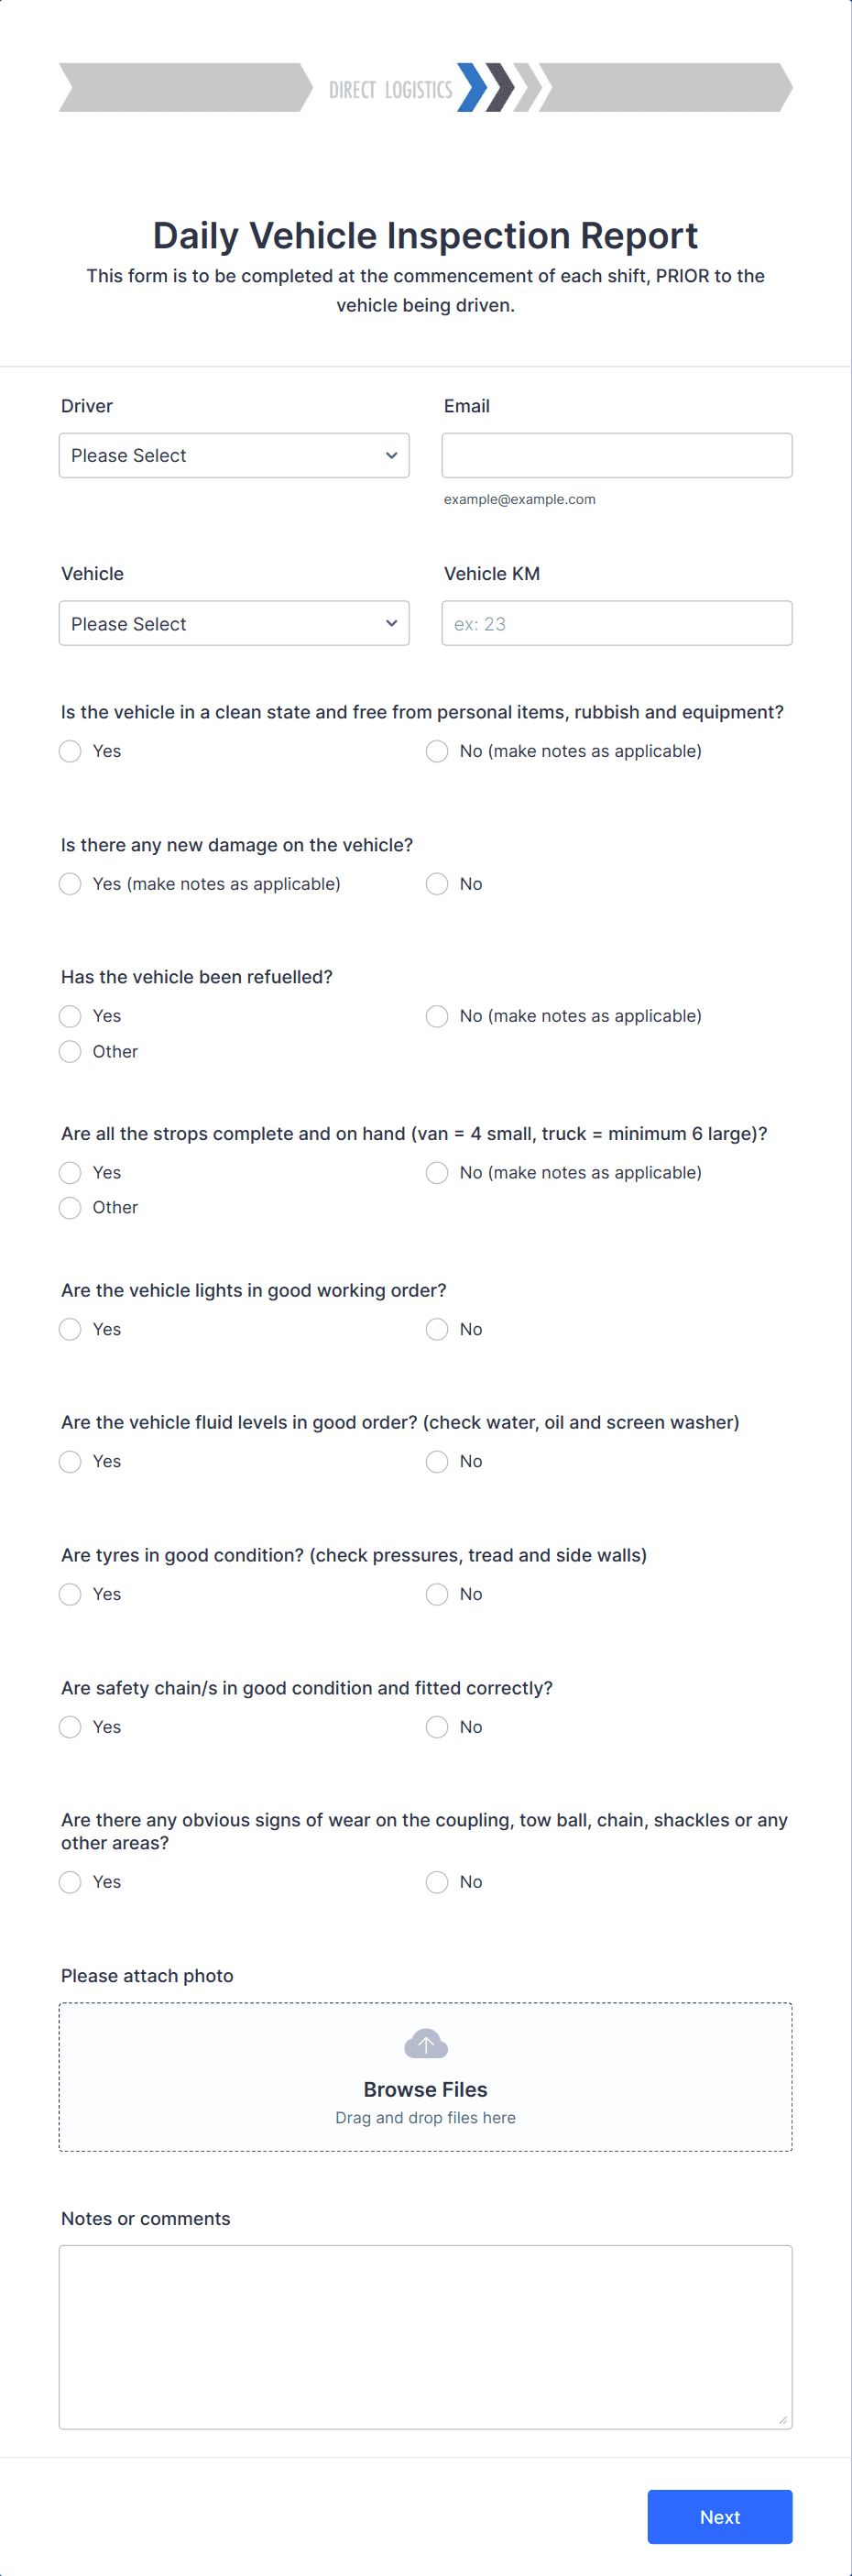This screenshot has height=2576, width=852.
Task: Select No for vehicle lights question
Action: [x=436, y=1329]
